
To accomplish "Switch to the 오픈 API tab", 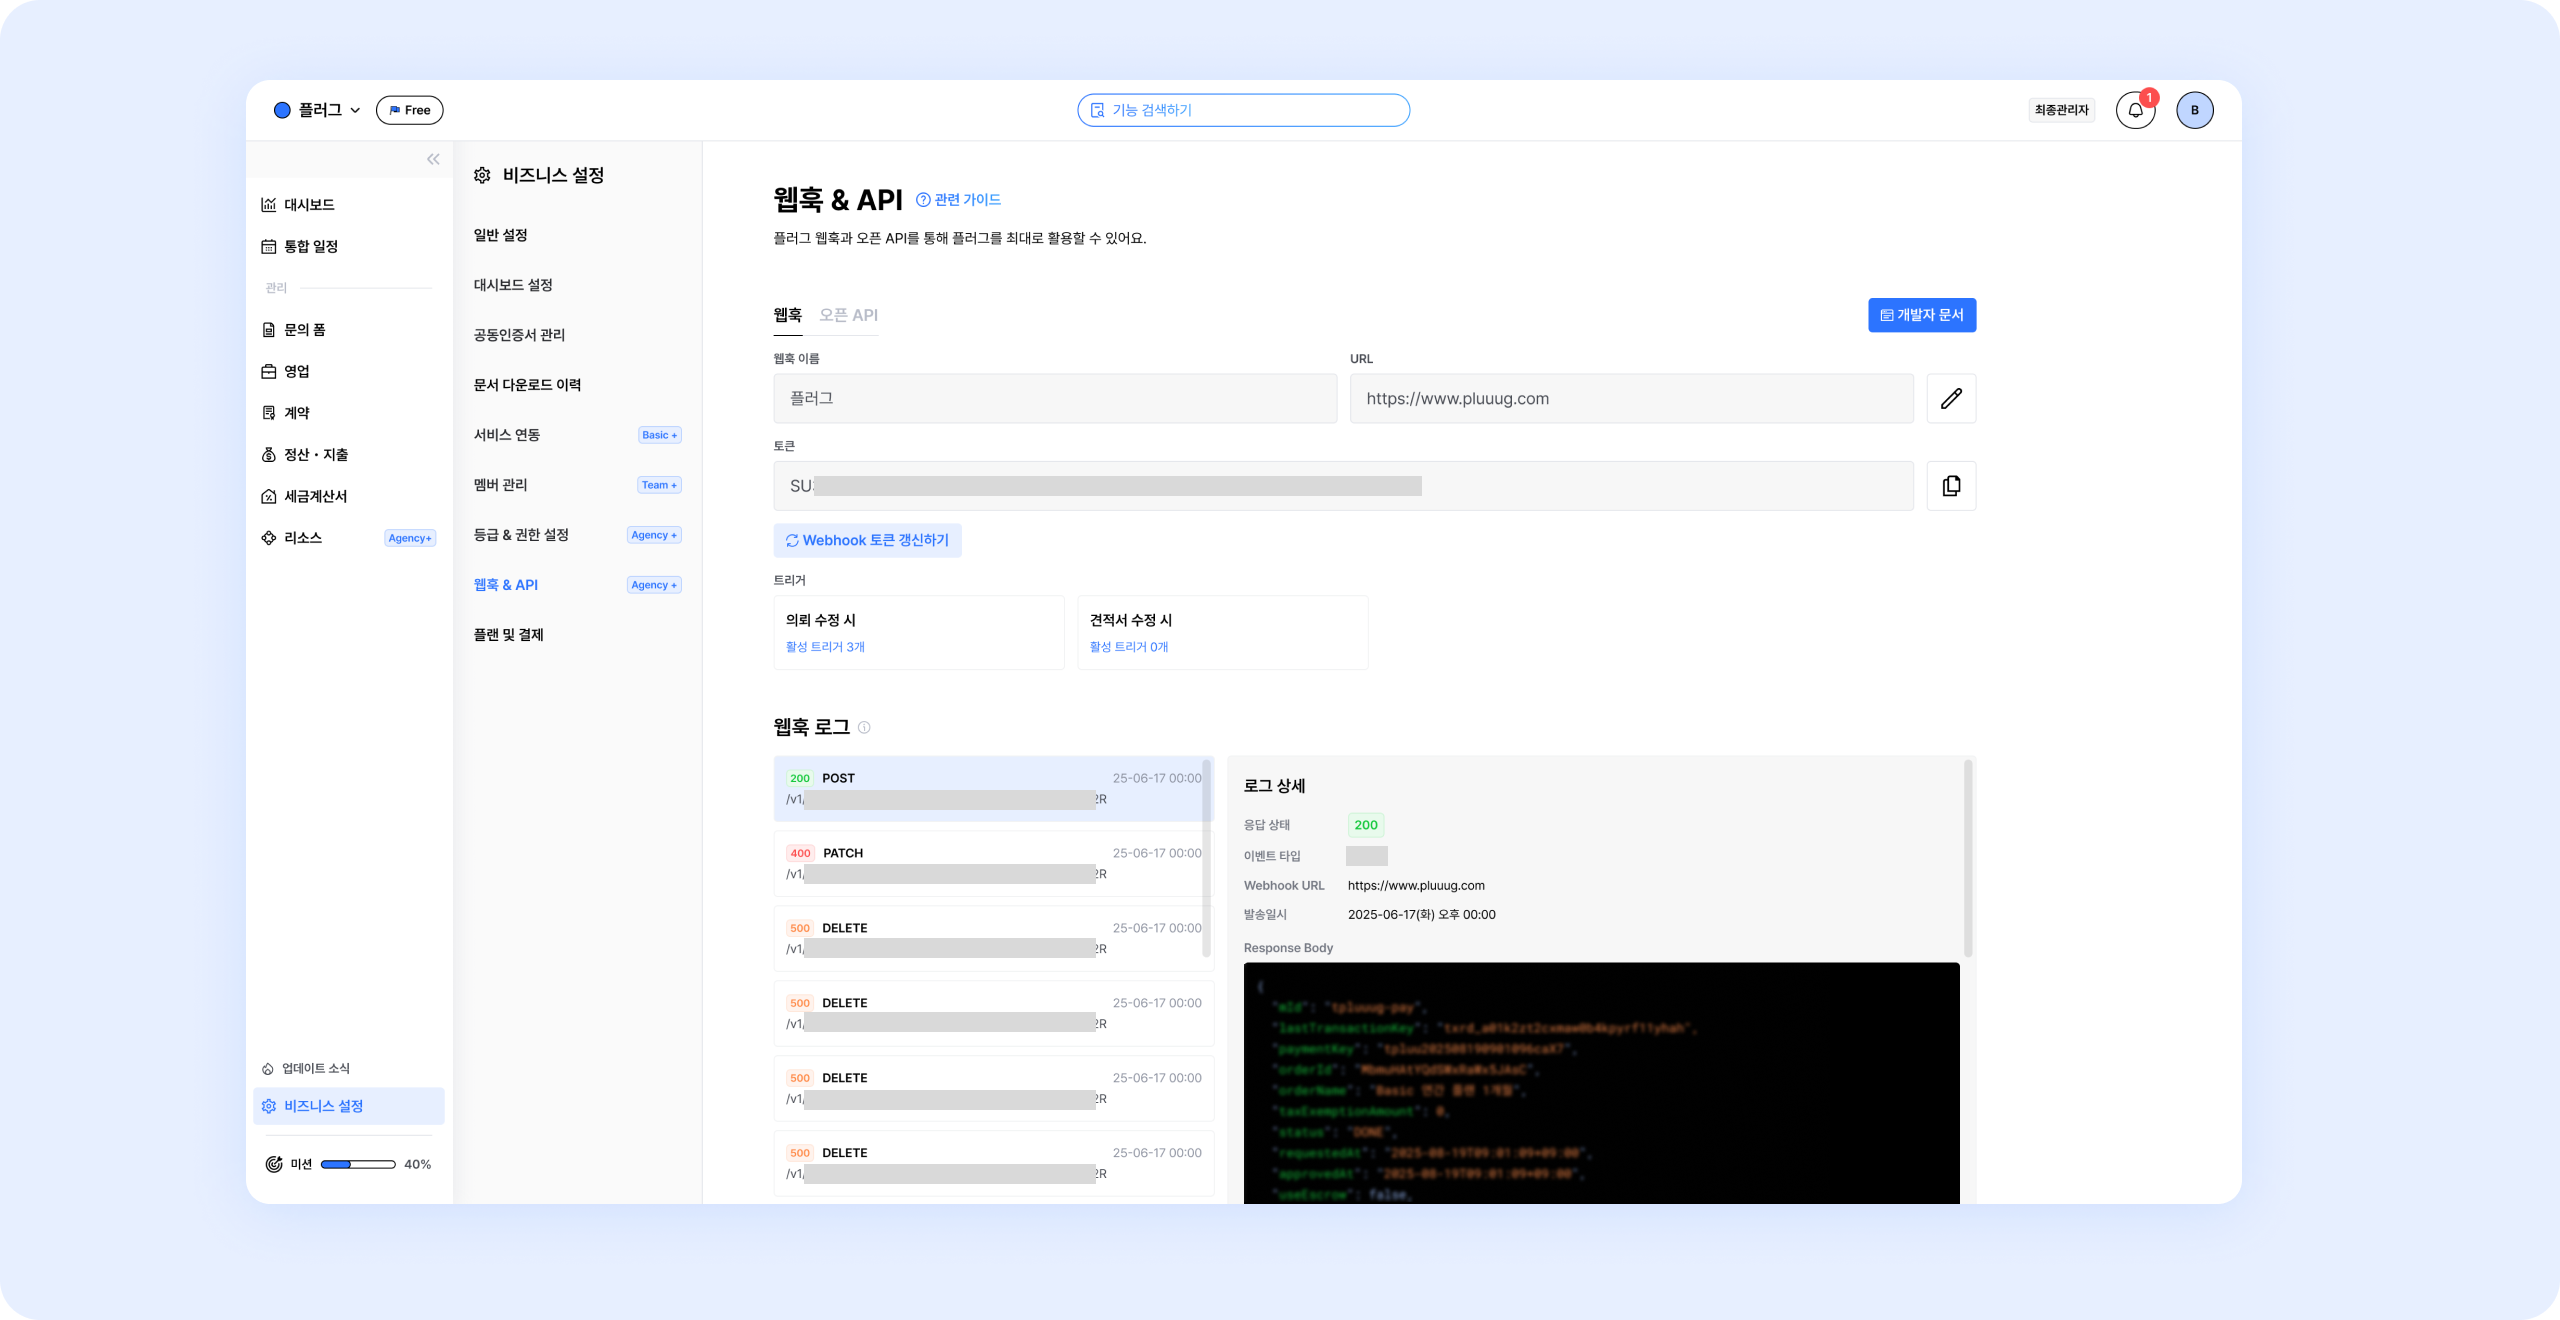I will coord(848,315).
